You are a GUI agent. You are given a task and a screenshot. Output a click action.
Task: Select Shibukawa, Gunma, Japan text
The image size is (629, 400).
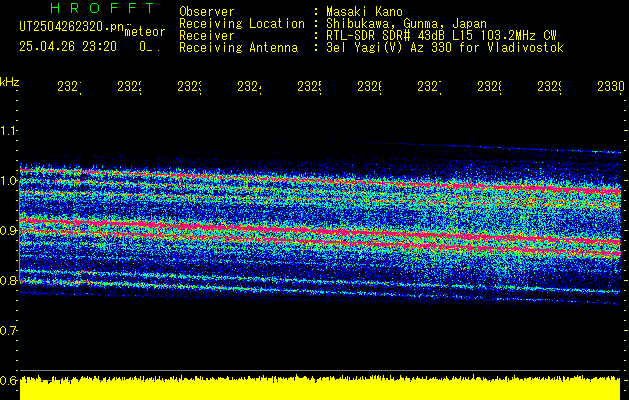[406, 24]
